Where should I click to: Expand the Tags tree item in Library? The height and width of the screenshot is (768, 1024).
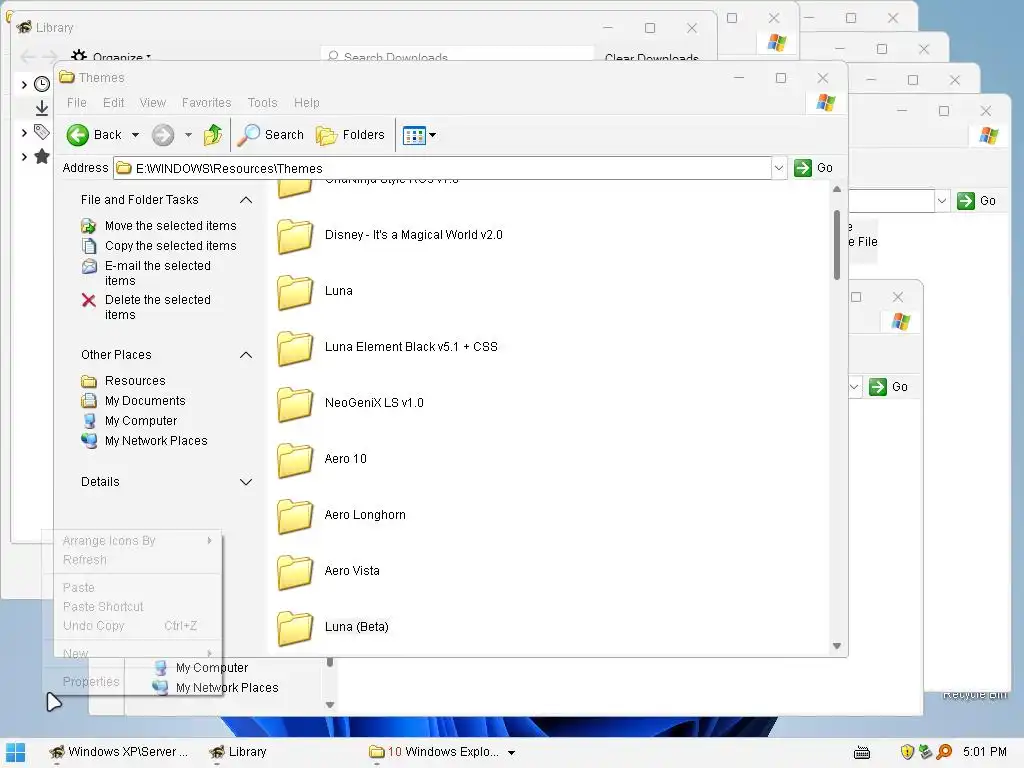(24, 133)
